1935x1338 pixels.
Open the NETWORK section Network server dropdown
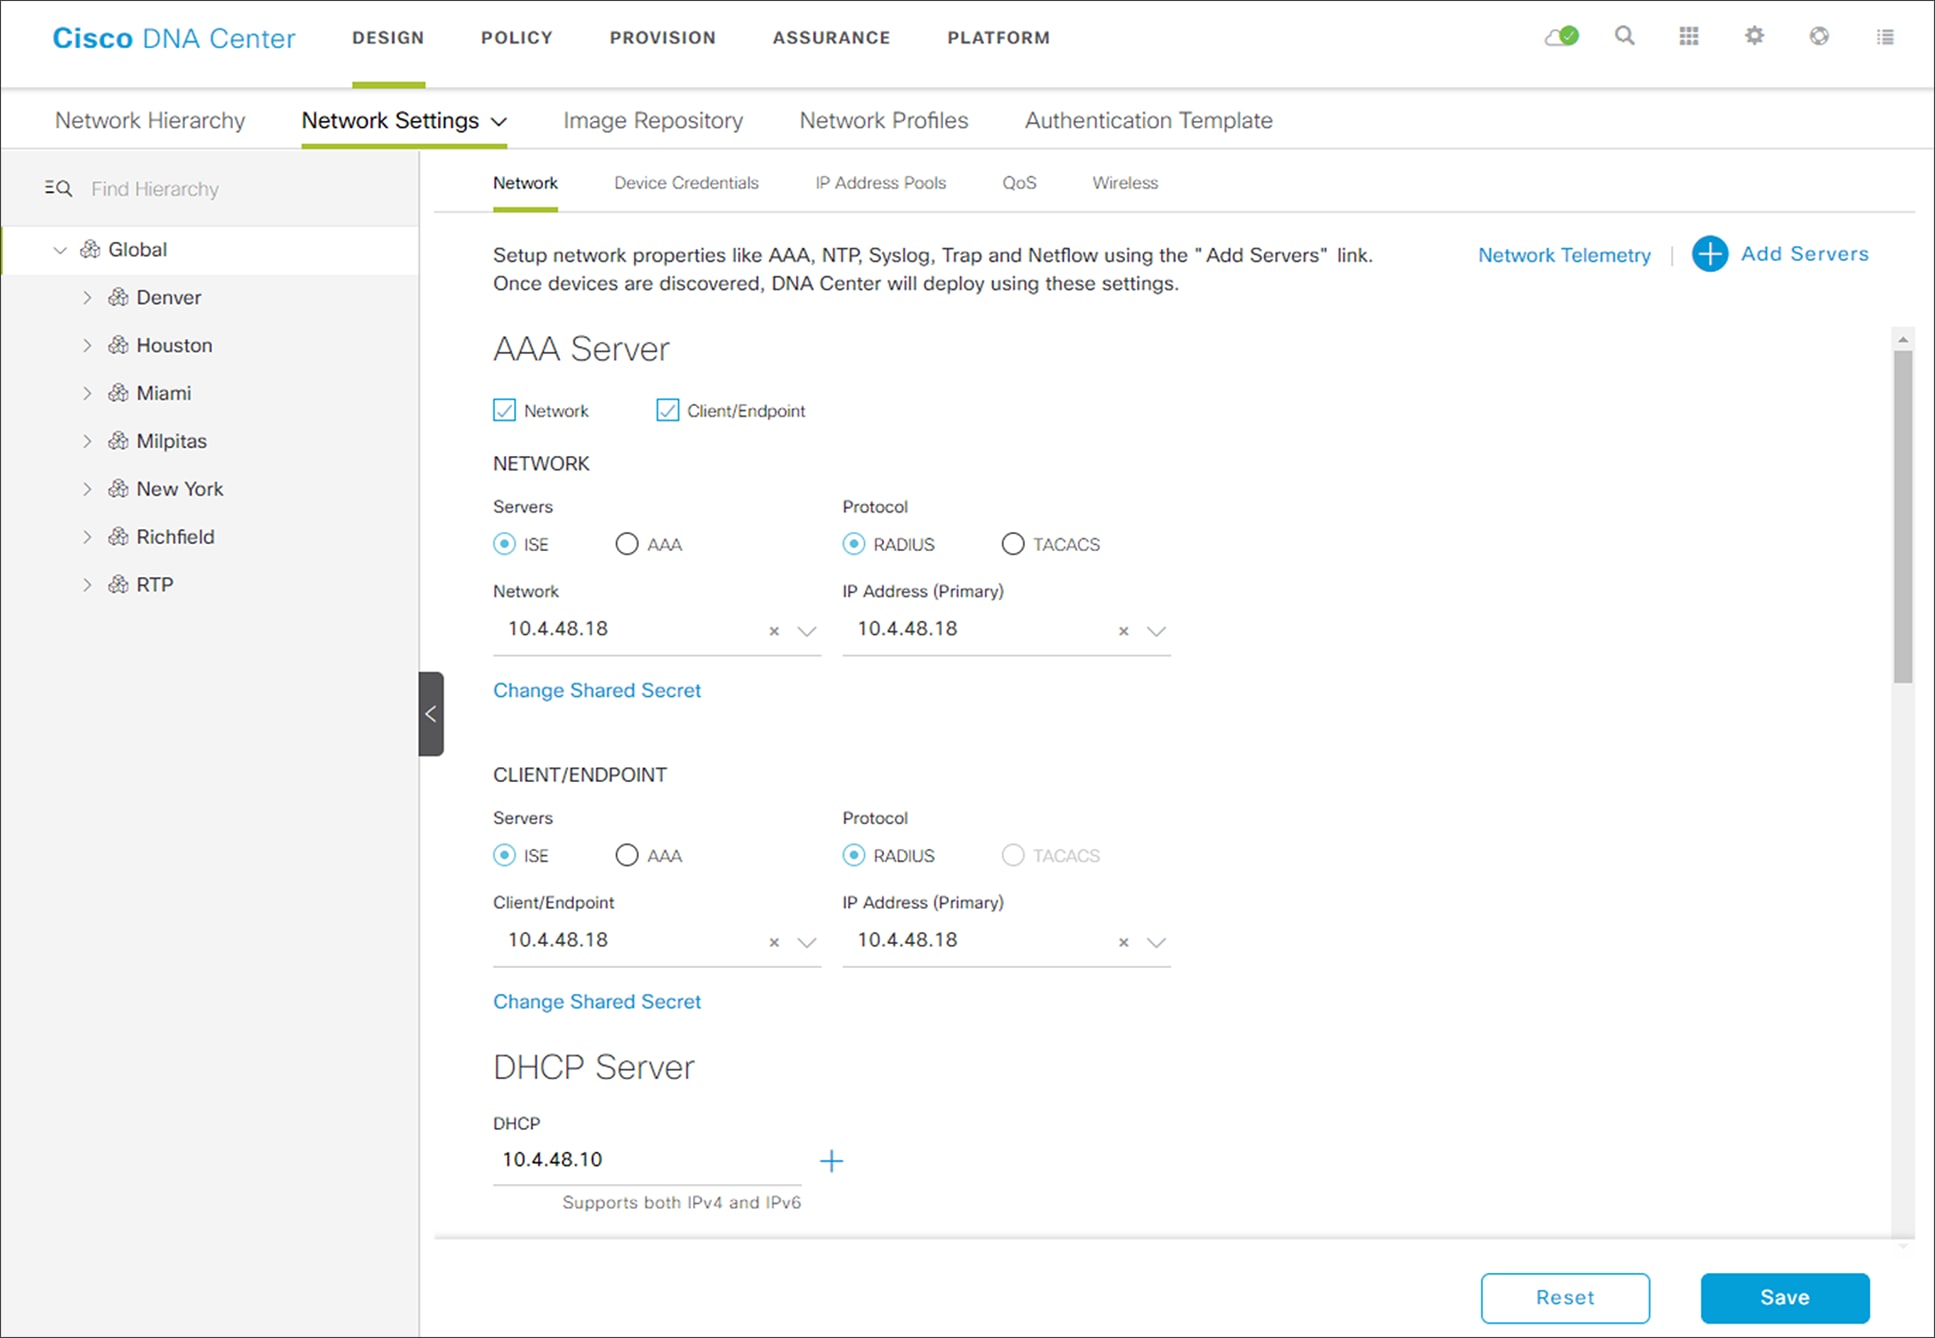tap(806, 631)
